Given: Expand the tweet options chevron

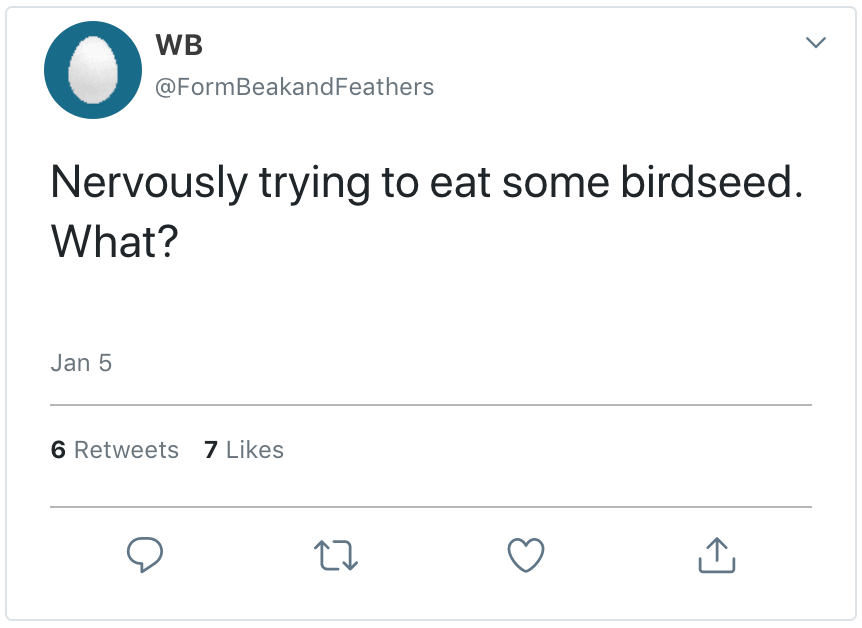Looking at the screenshot, I should click(816, 43).
